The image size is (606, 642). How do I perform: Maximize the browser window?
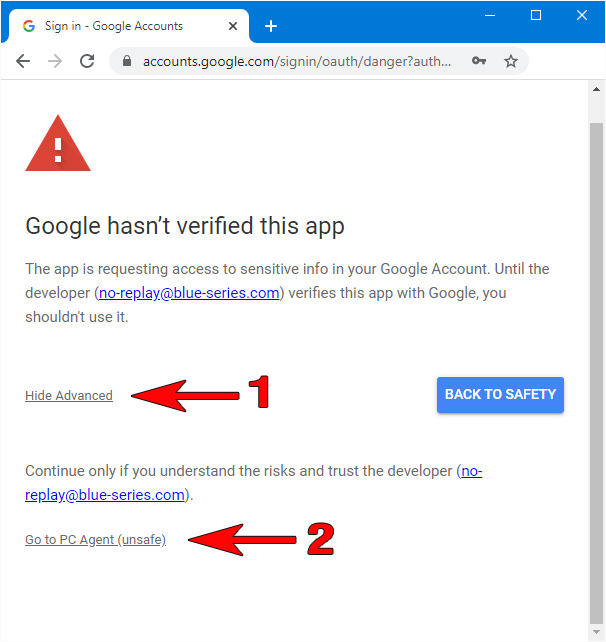point(536,16)
